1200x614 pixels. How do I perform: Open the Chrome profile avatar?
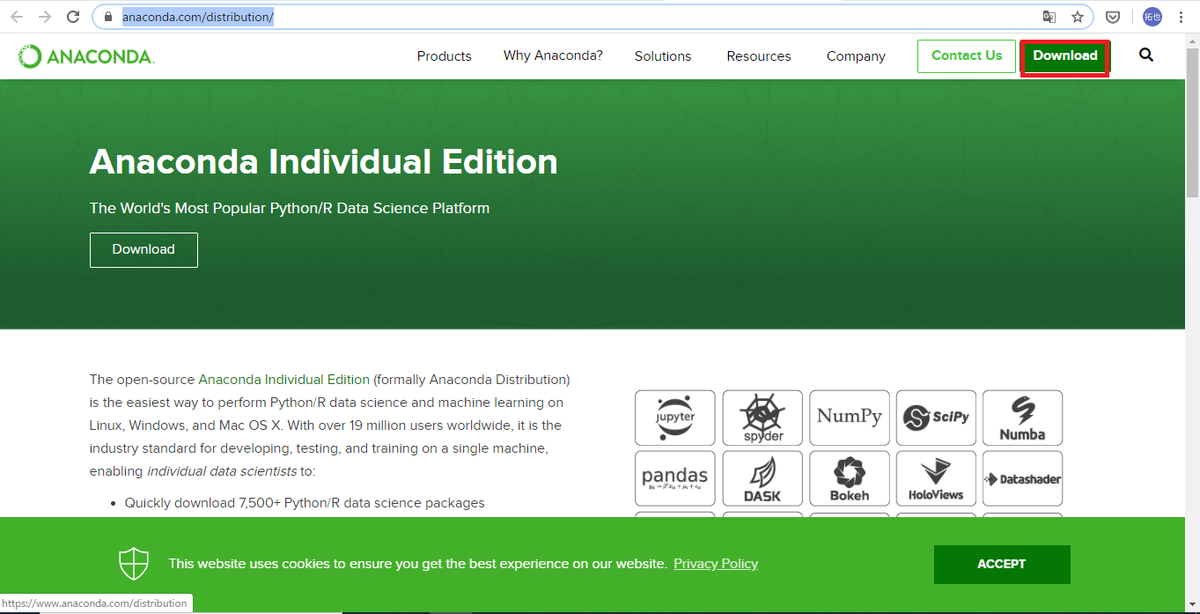(x=1153, y=17)
